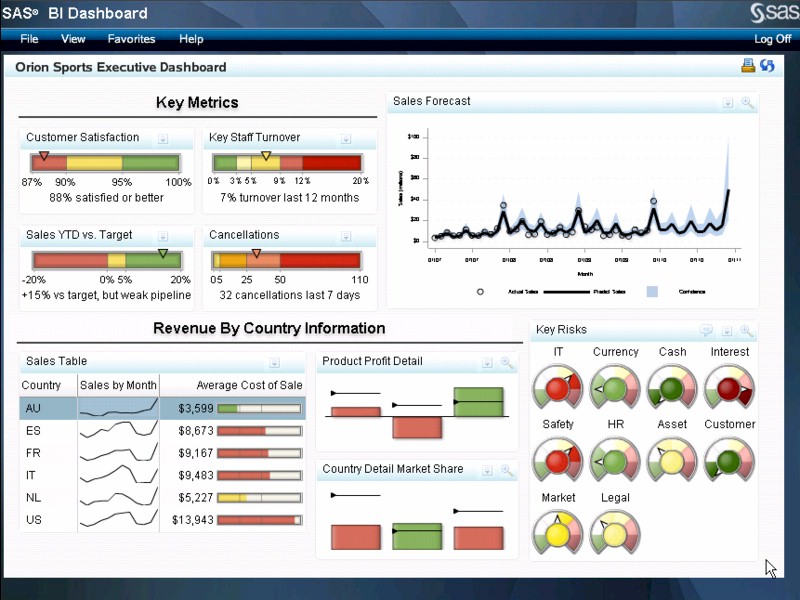
Task: Click the Key Risks magnifier icon
Action: [746, 331]
